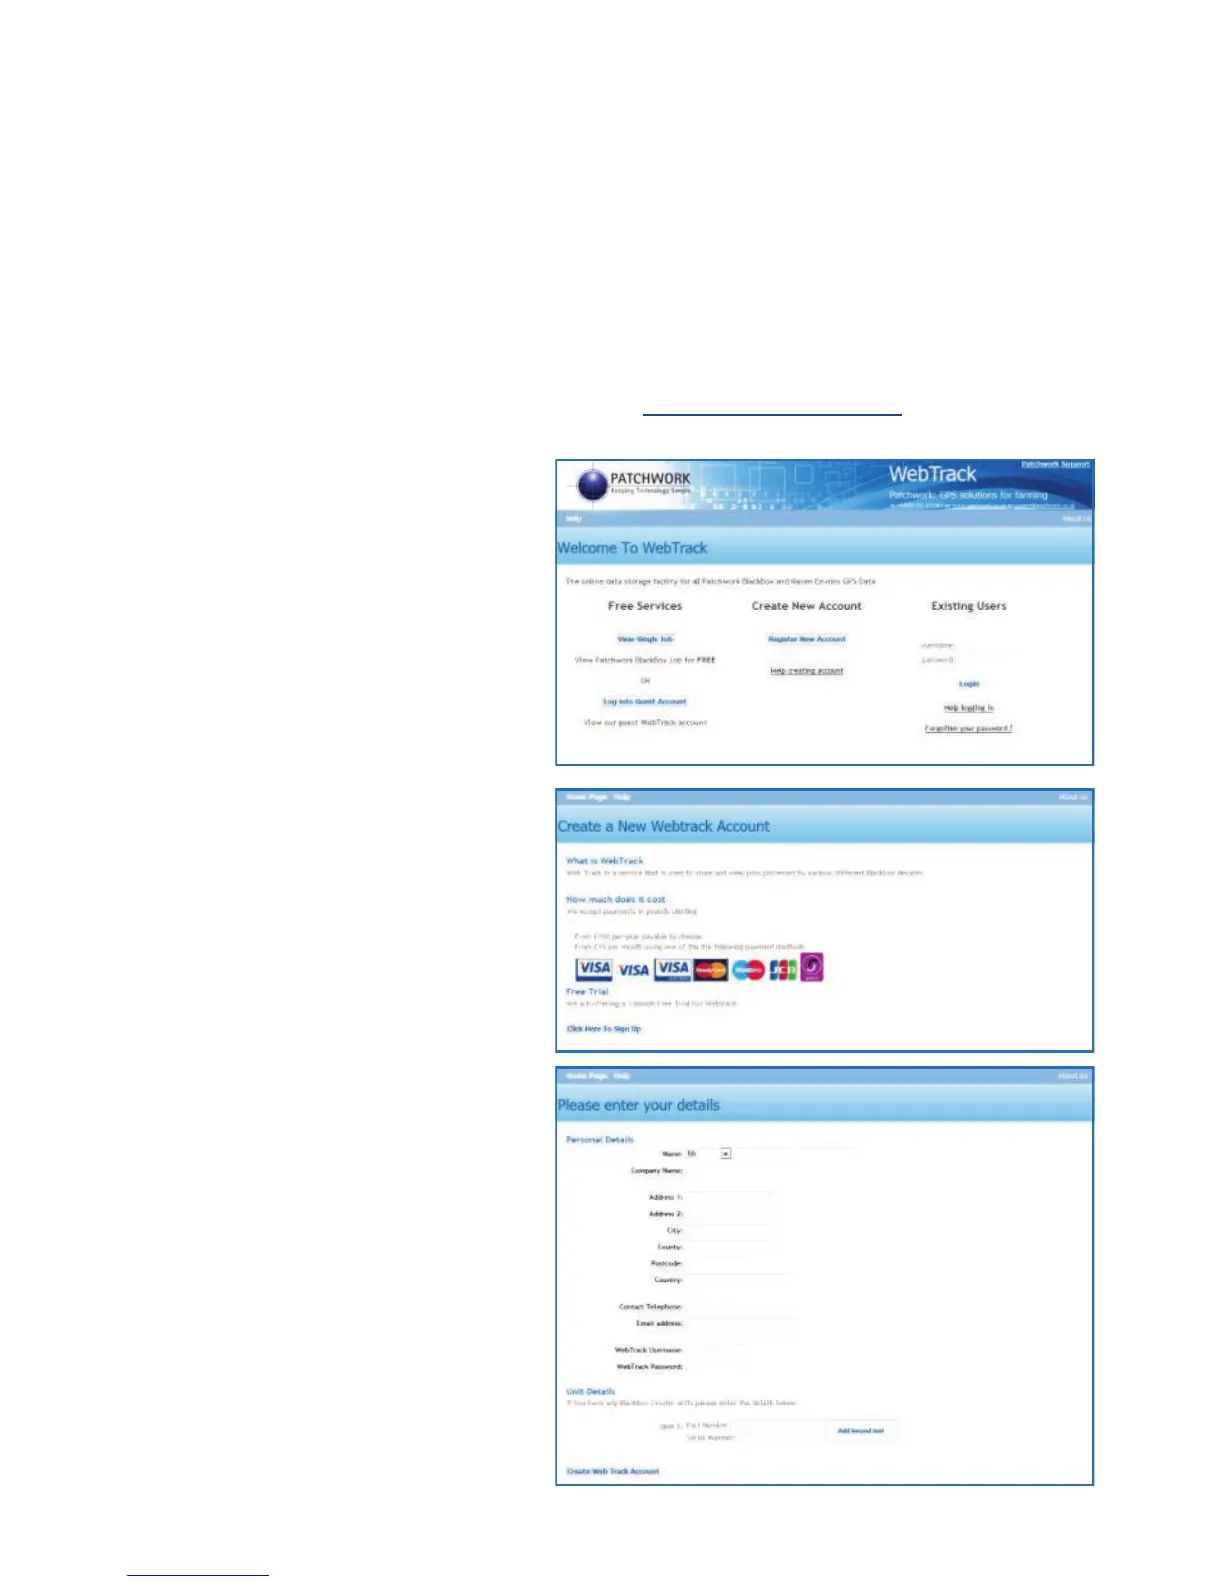Select the Existing Users heading

[969, 606]
